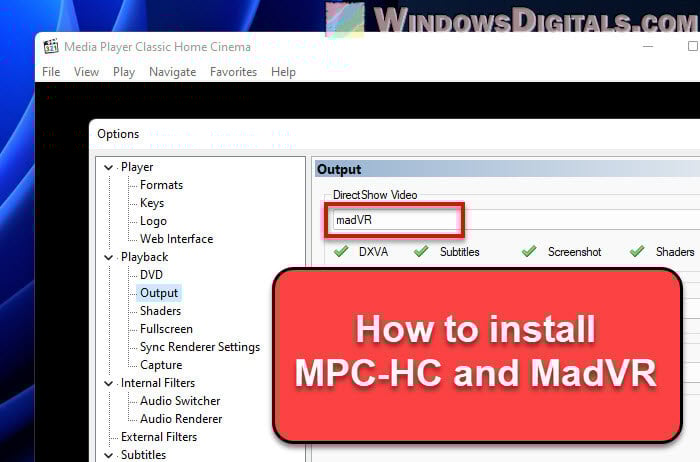Screen dimensions: 700x462
Task: Select External Filters tree item
Action: pos(158,437)
